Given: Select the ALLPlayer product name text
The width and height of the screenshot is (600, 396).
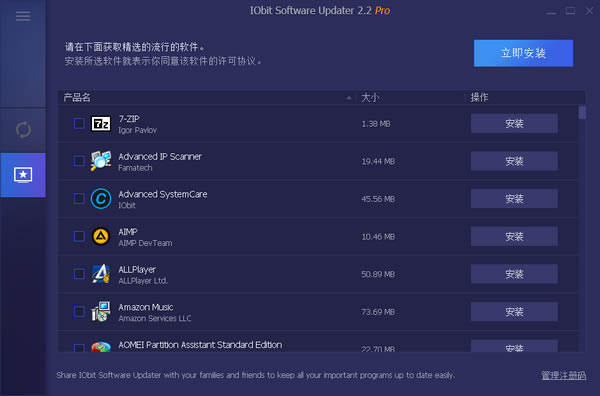Looking at the screenshot, I should (137, 269).
